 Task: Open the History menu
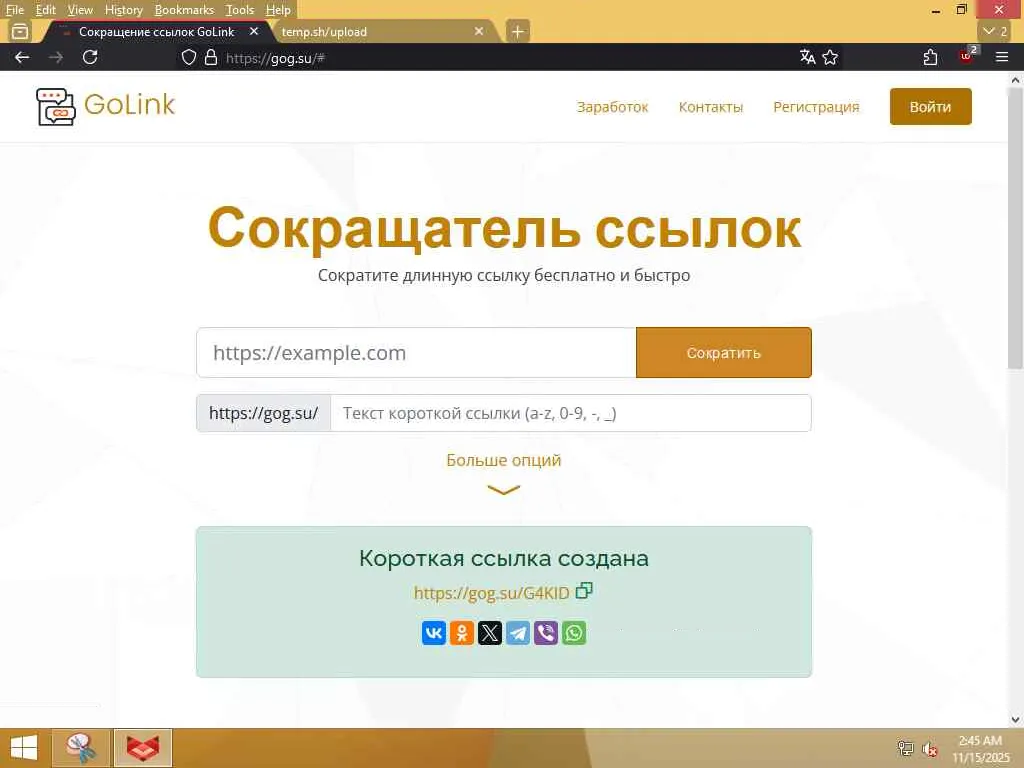123,10
